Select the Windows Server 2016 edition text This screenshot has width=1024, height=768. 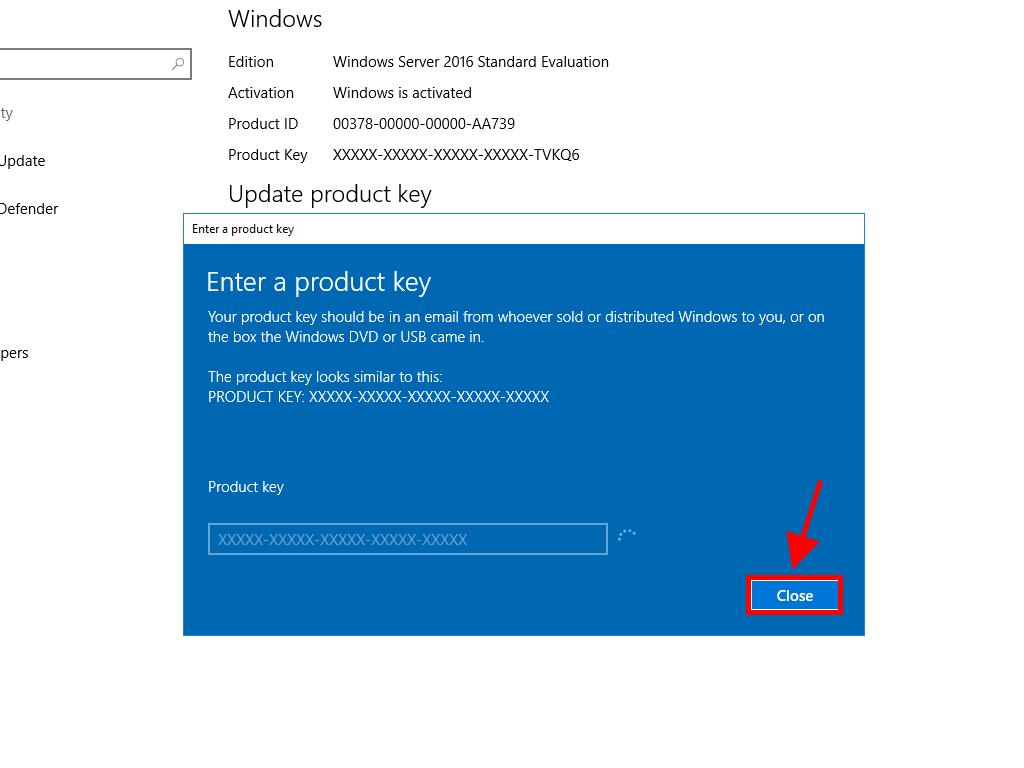(470, 62)
